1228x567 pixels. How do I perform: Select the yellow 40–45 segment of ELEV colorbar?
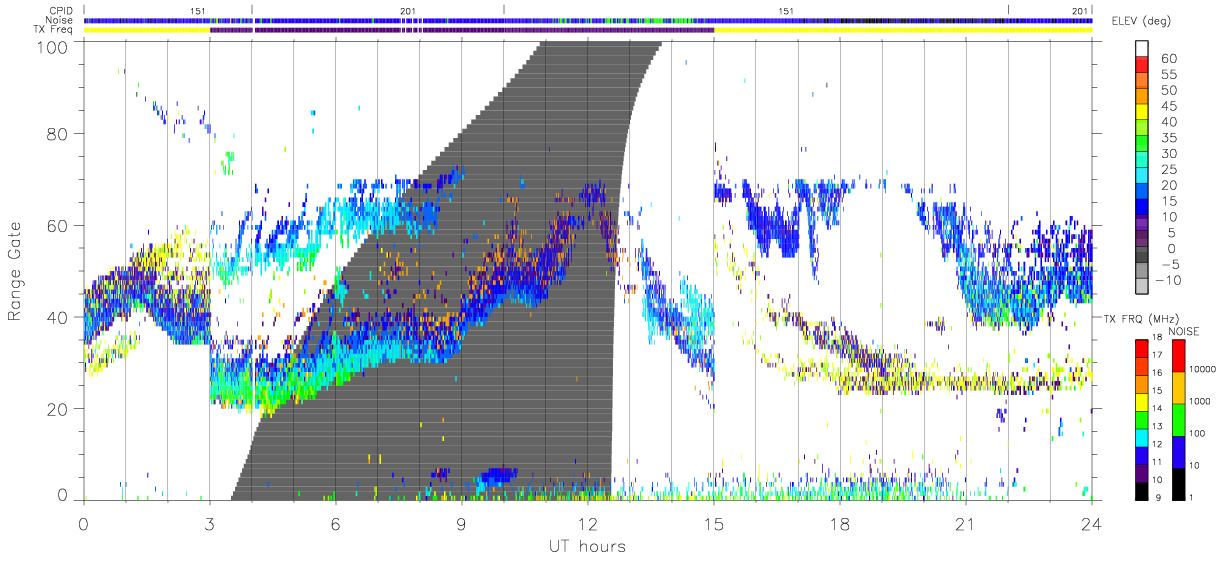pos(1141,113)
